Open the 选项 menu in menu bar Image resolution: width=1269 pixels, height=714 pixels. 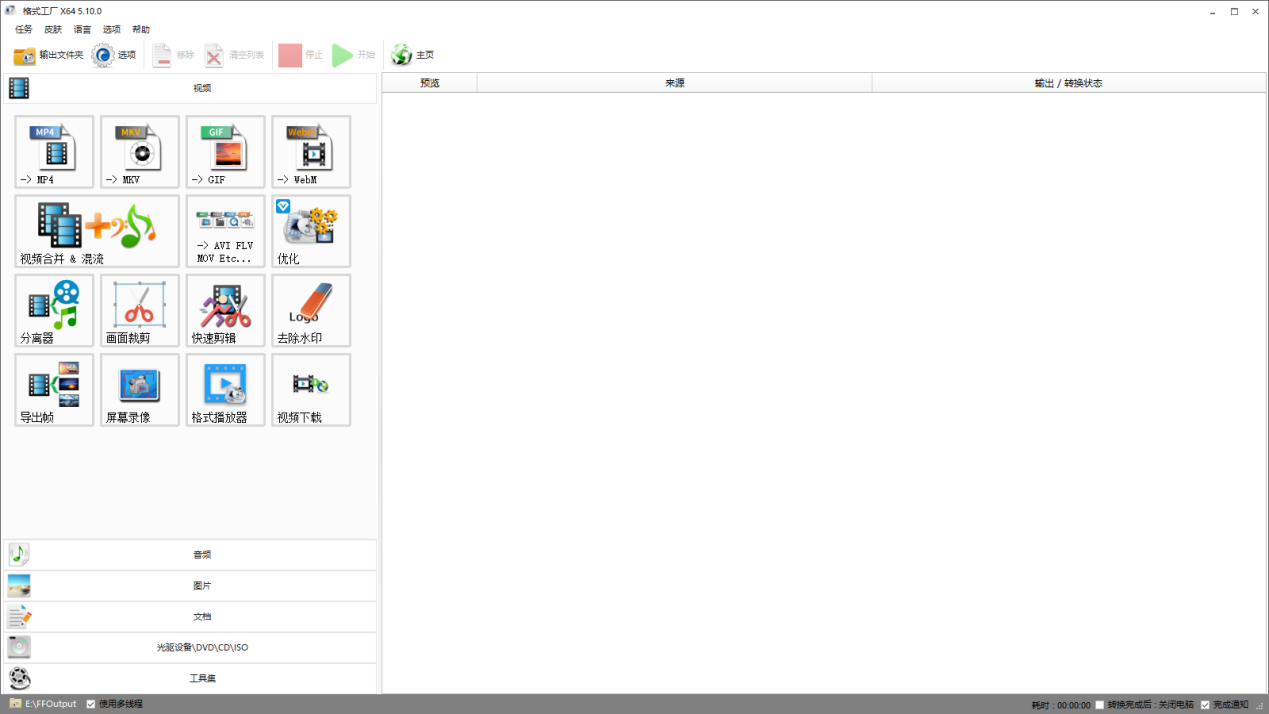coord(111,29)
